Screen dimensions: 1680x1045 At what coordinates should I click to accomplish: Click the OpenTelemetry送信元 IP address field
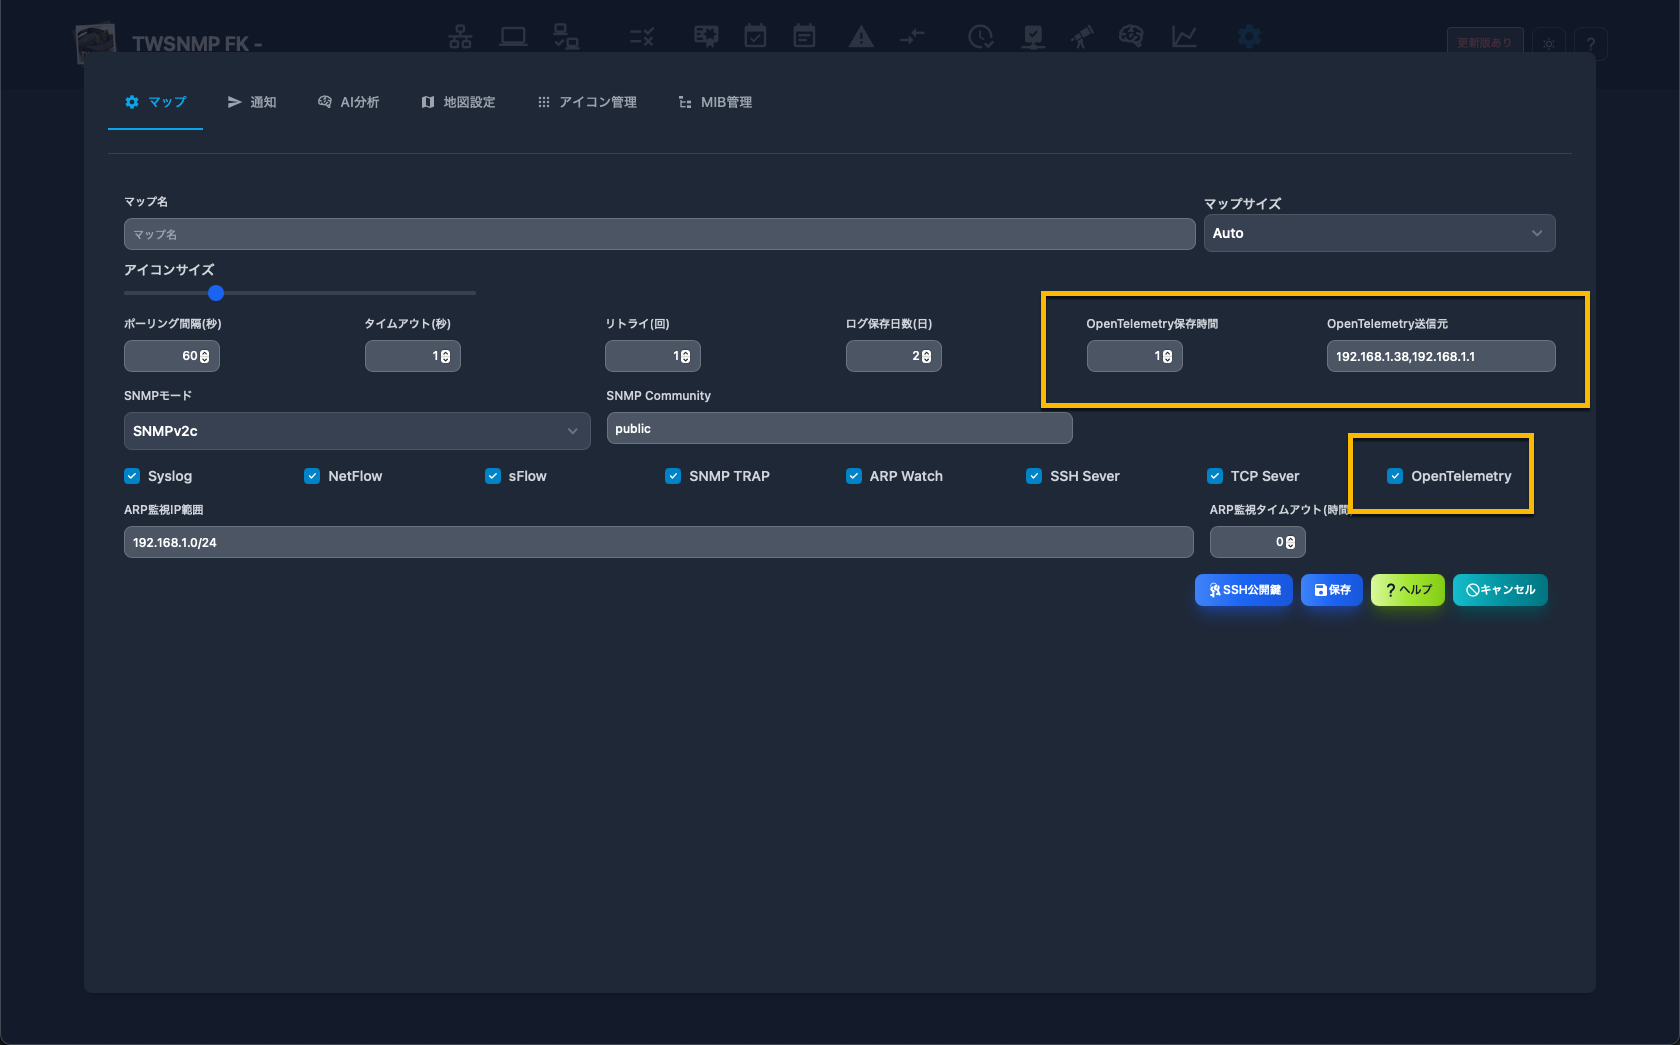point(1441,356)
